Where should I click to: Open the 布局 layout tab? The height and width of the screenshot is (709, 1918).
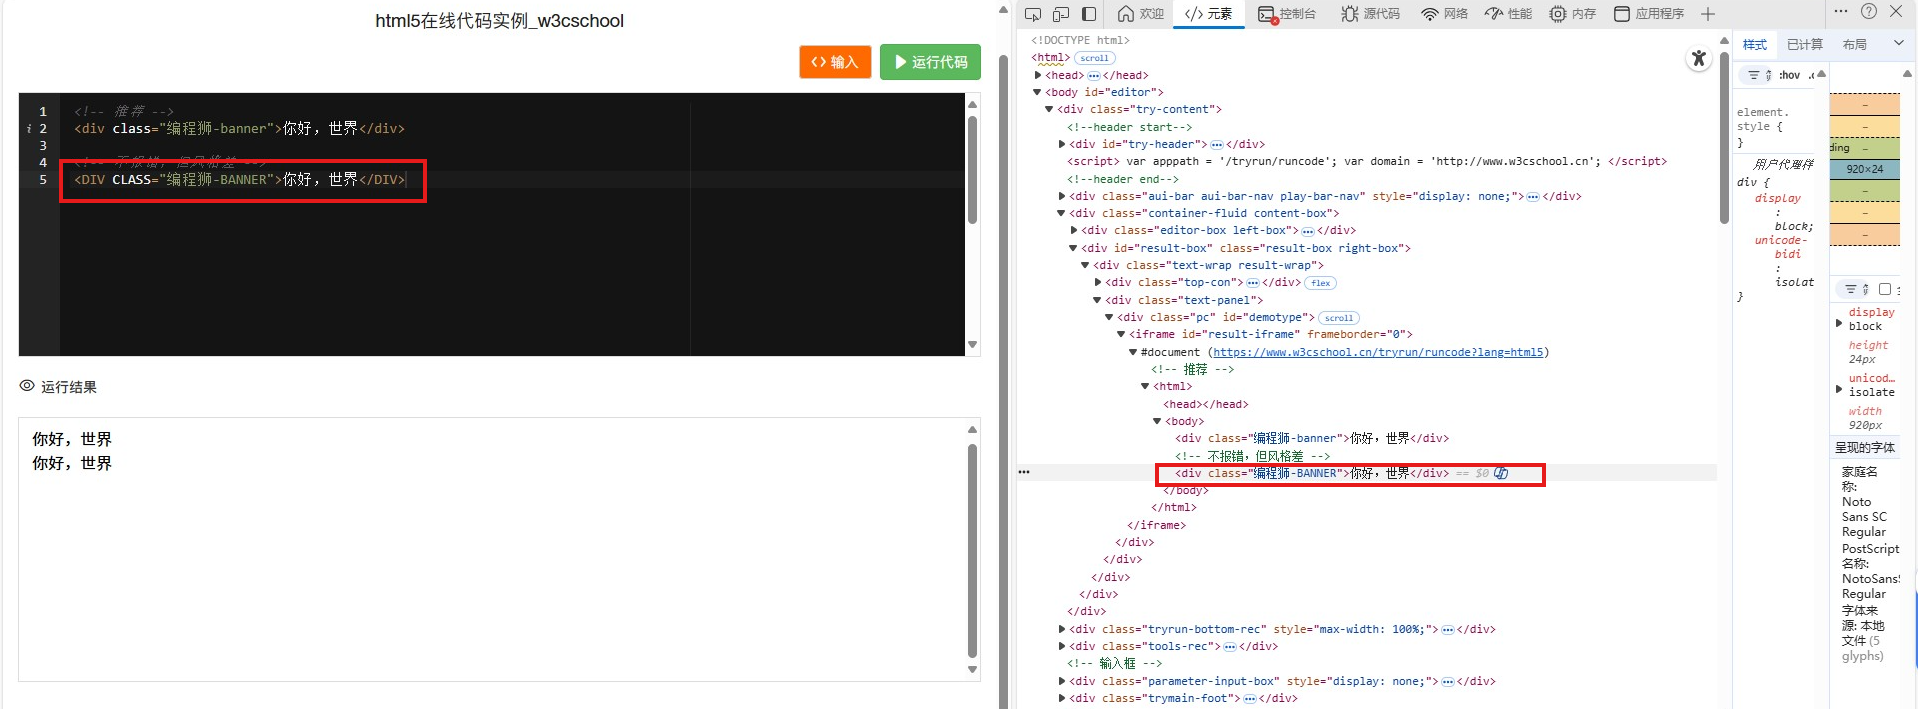coord(1855,44)
